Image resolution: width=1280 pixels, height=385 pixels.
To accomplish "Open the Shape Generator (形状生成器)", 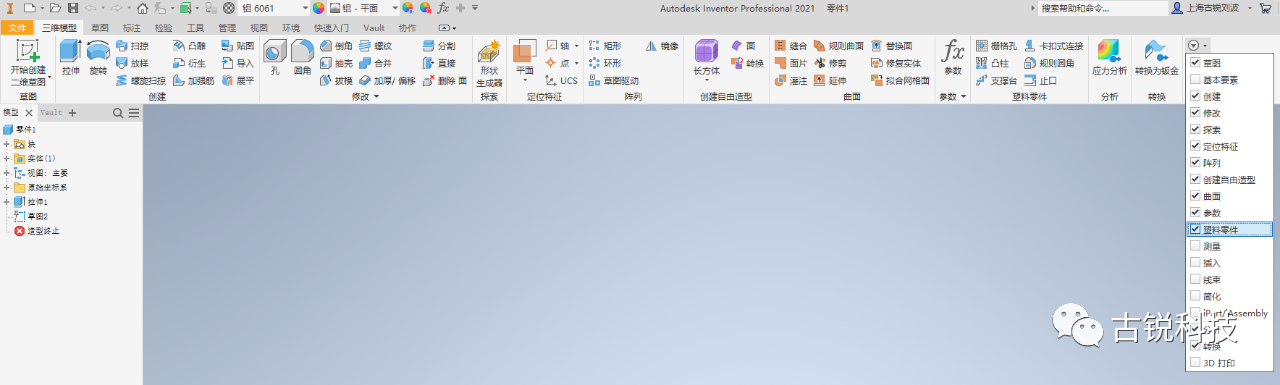I will click(x=489, y=63).
